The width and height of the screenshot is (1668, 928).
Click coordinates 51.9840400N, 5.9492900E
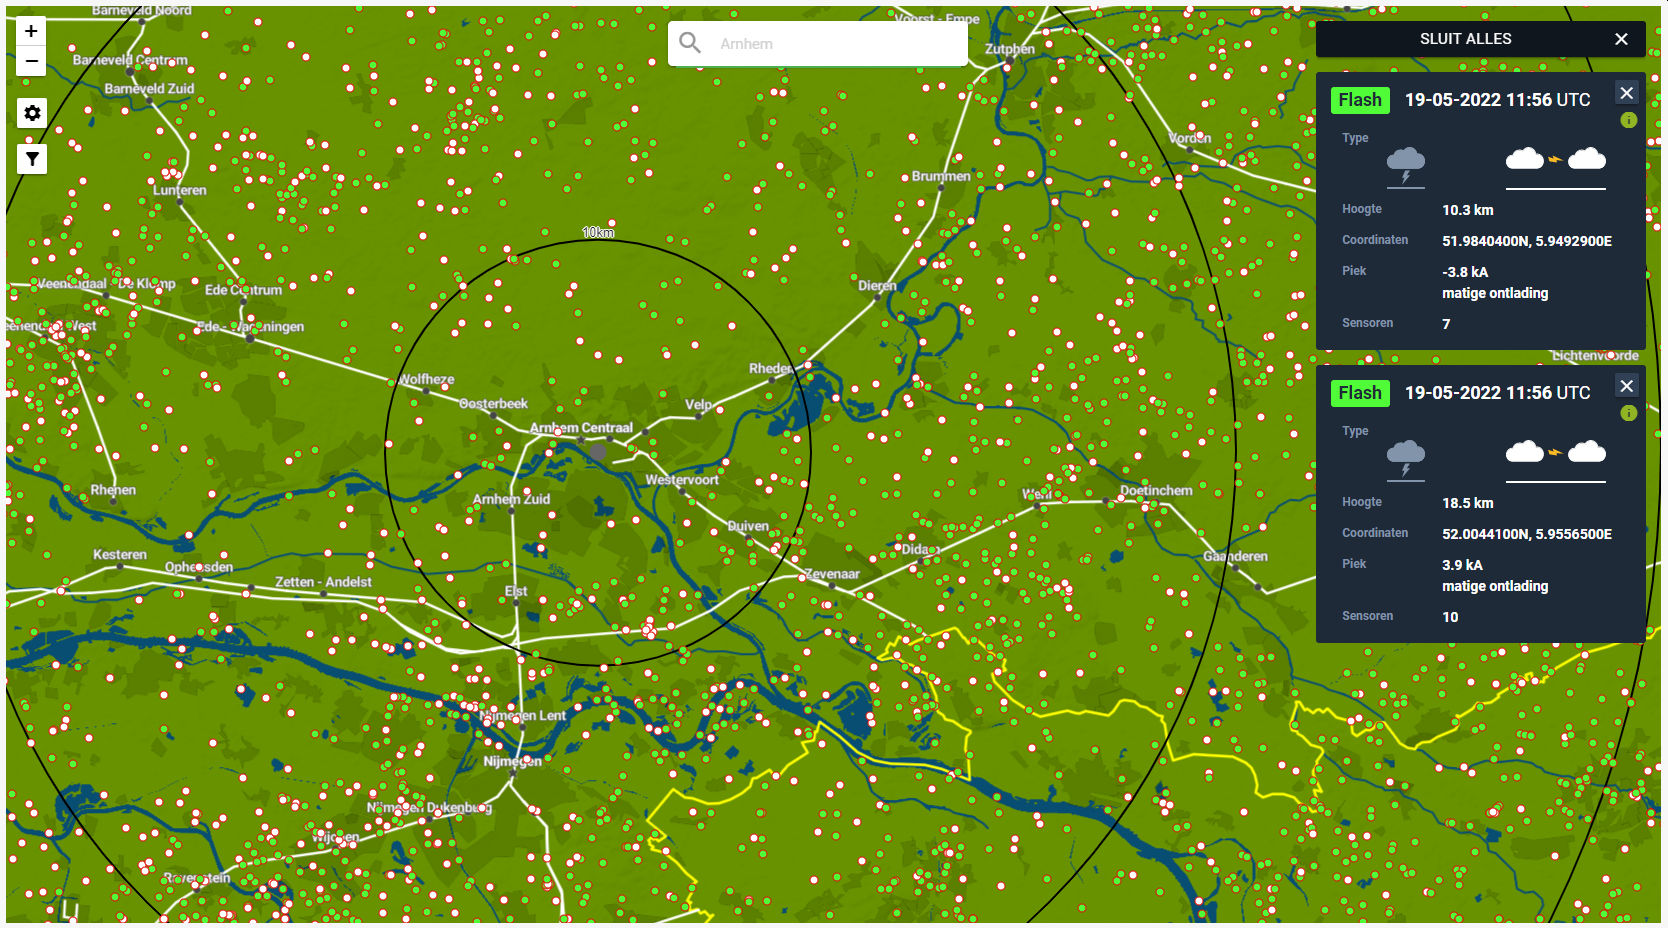1527,241
